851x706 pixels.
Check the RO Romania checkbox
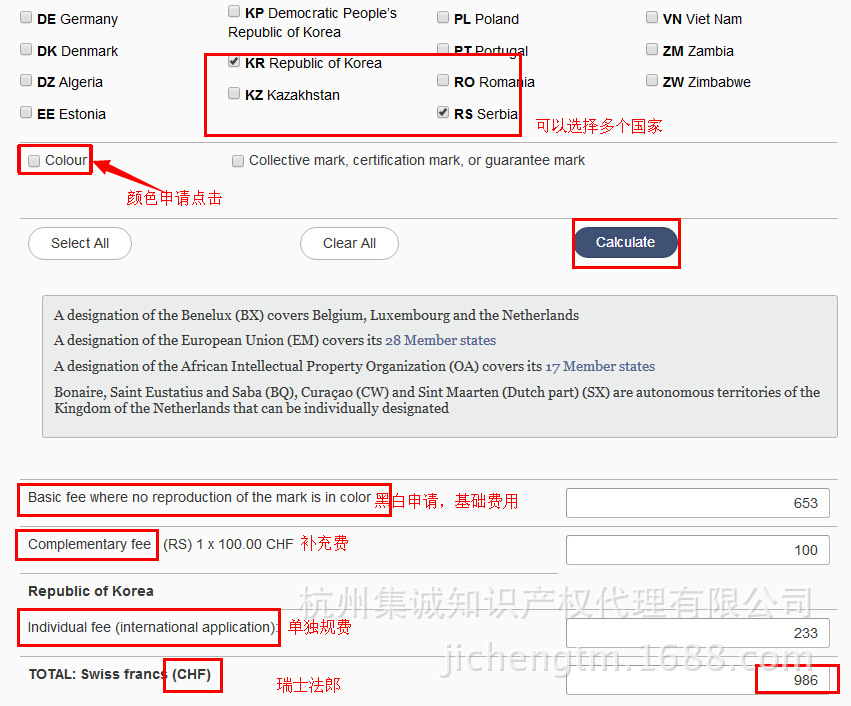443,81
